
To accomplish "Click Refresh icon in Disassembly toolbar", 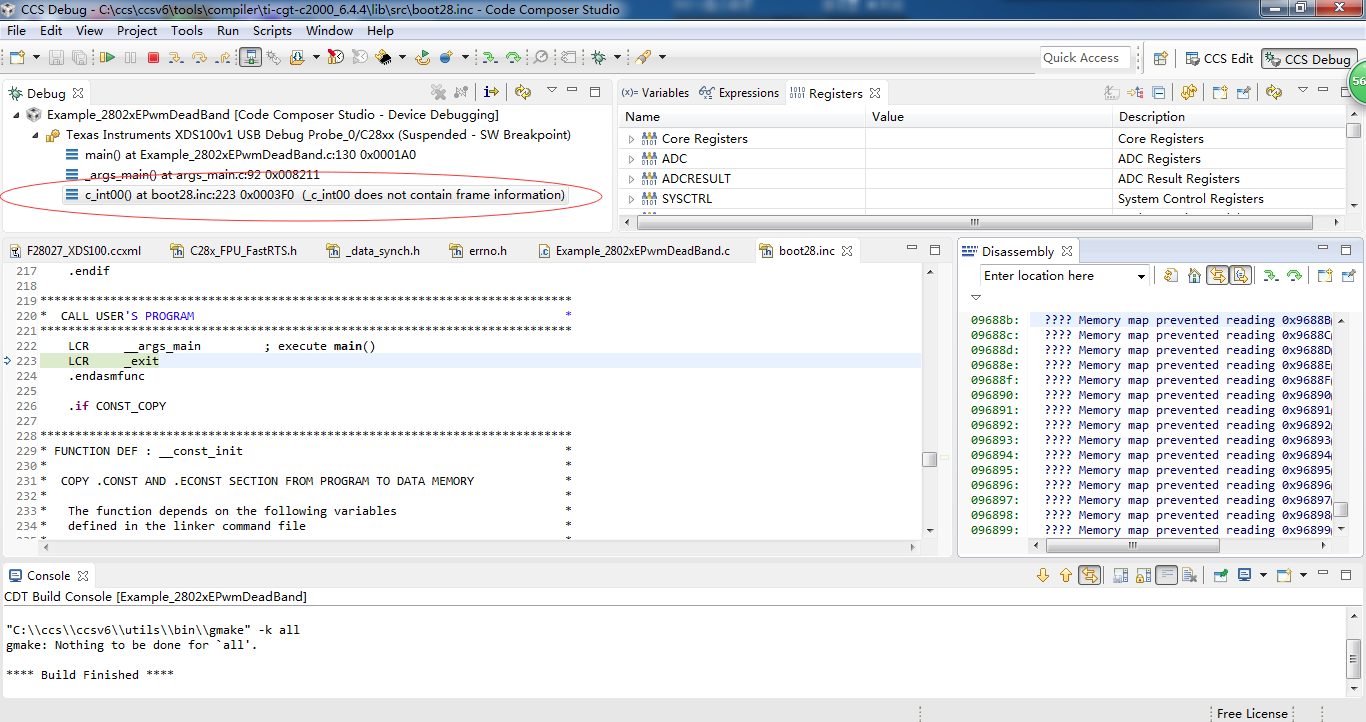I will [1169, 276].
